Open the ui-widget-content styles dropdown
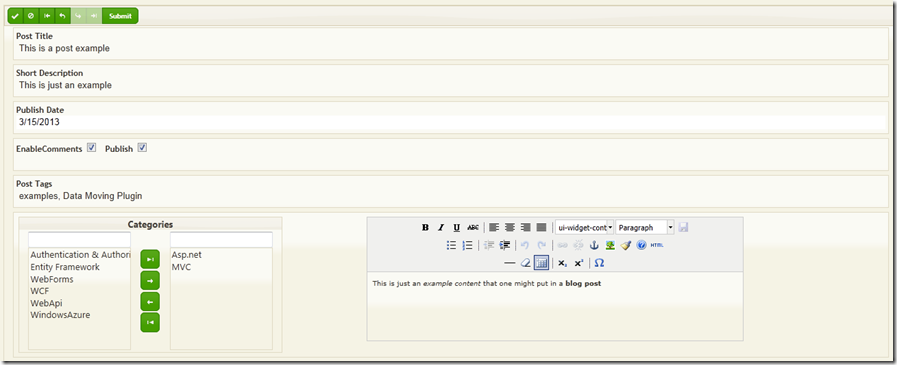 click(585, 228)
